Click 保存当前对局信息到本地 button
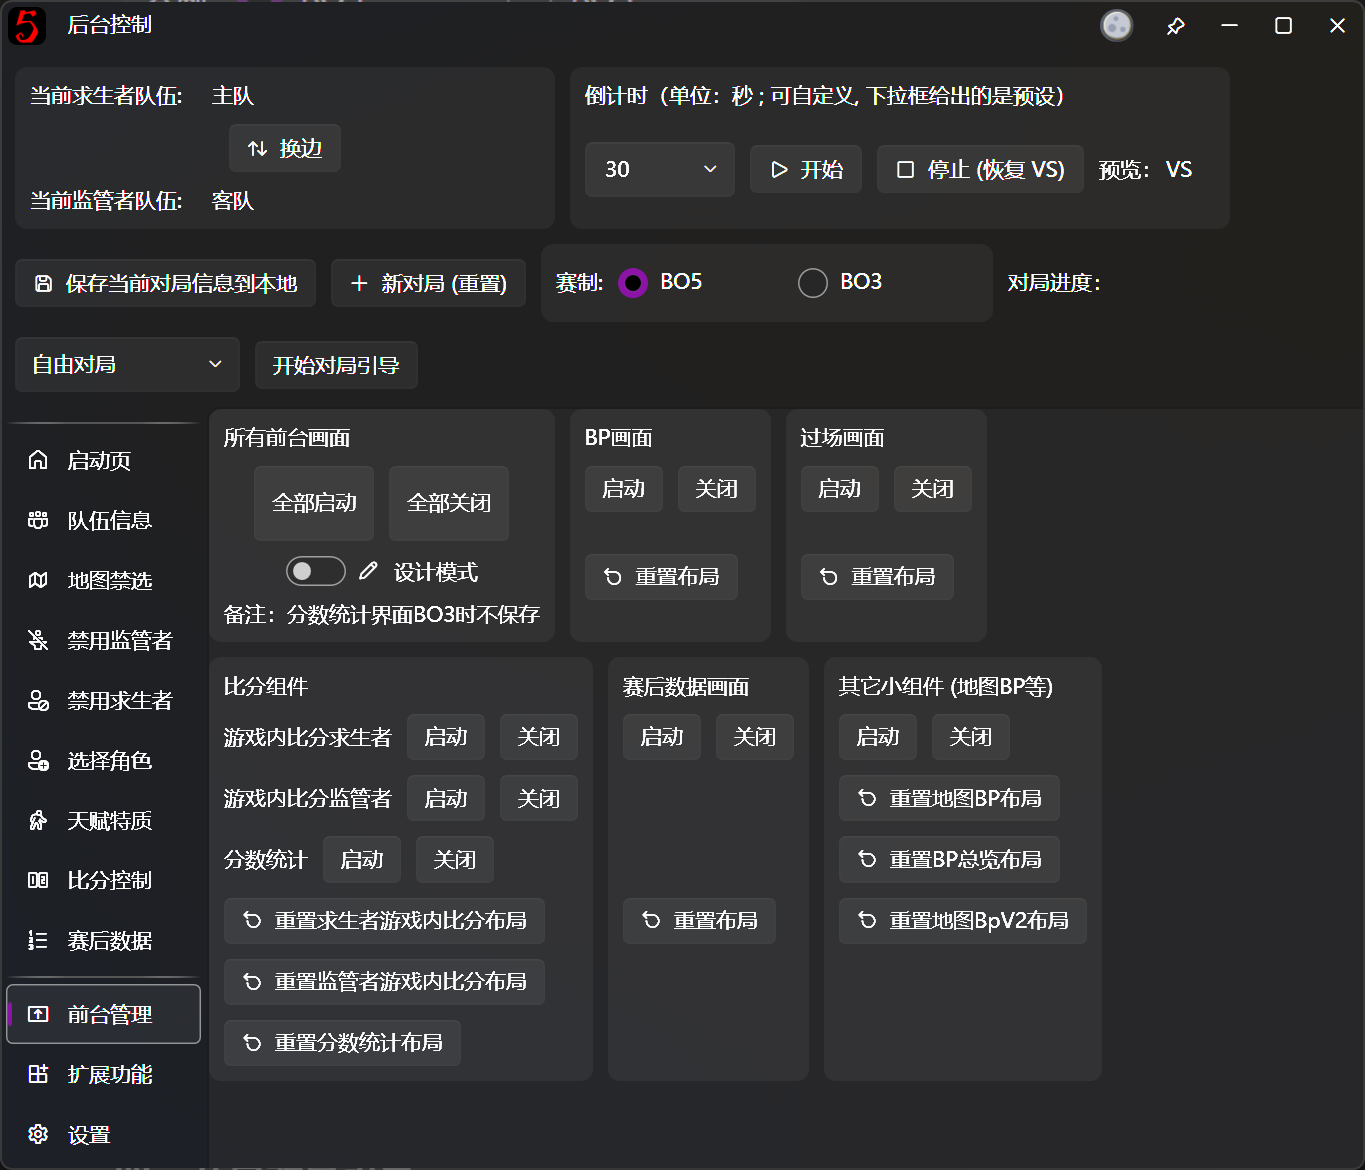This screenshot has width=1365, height=1170. (165, 283)
